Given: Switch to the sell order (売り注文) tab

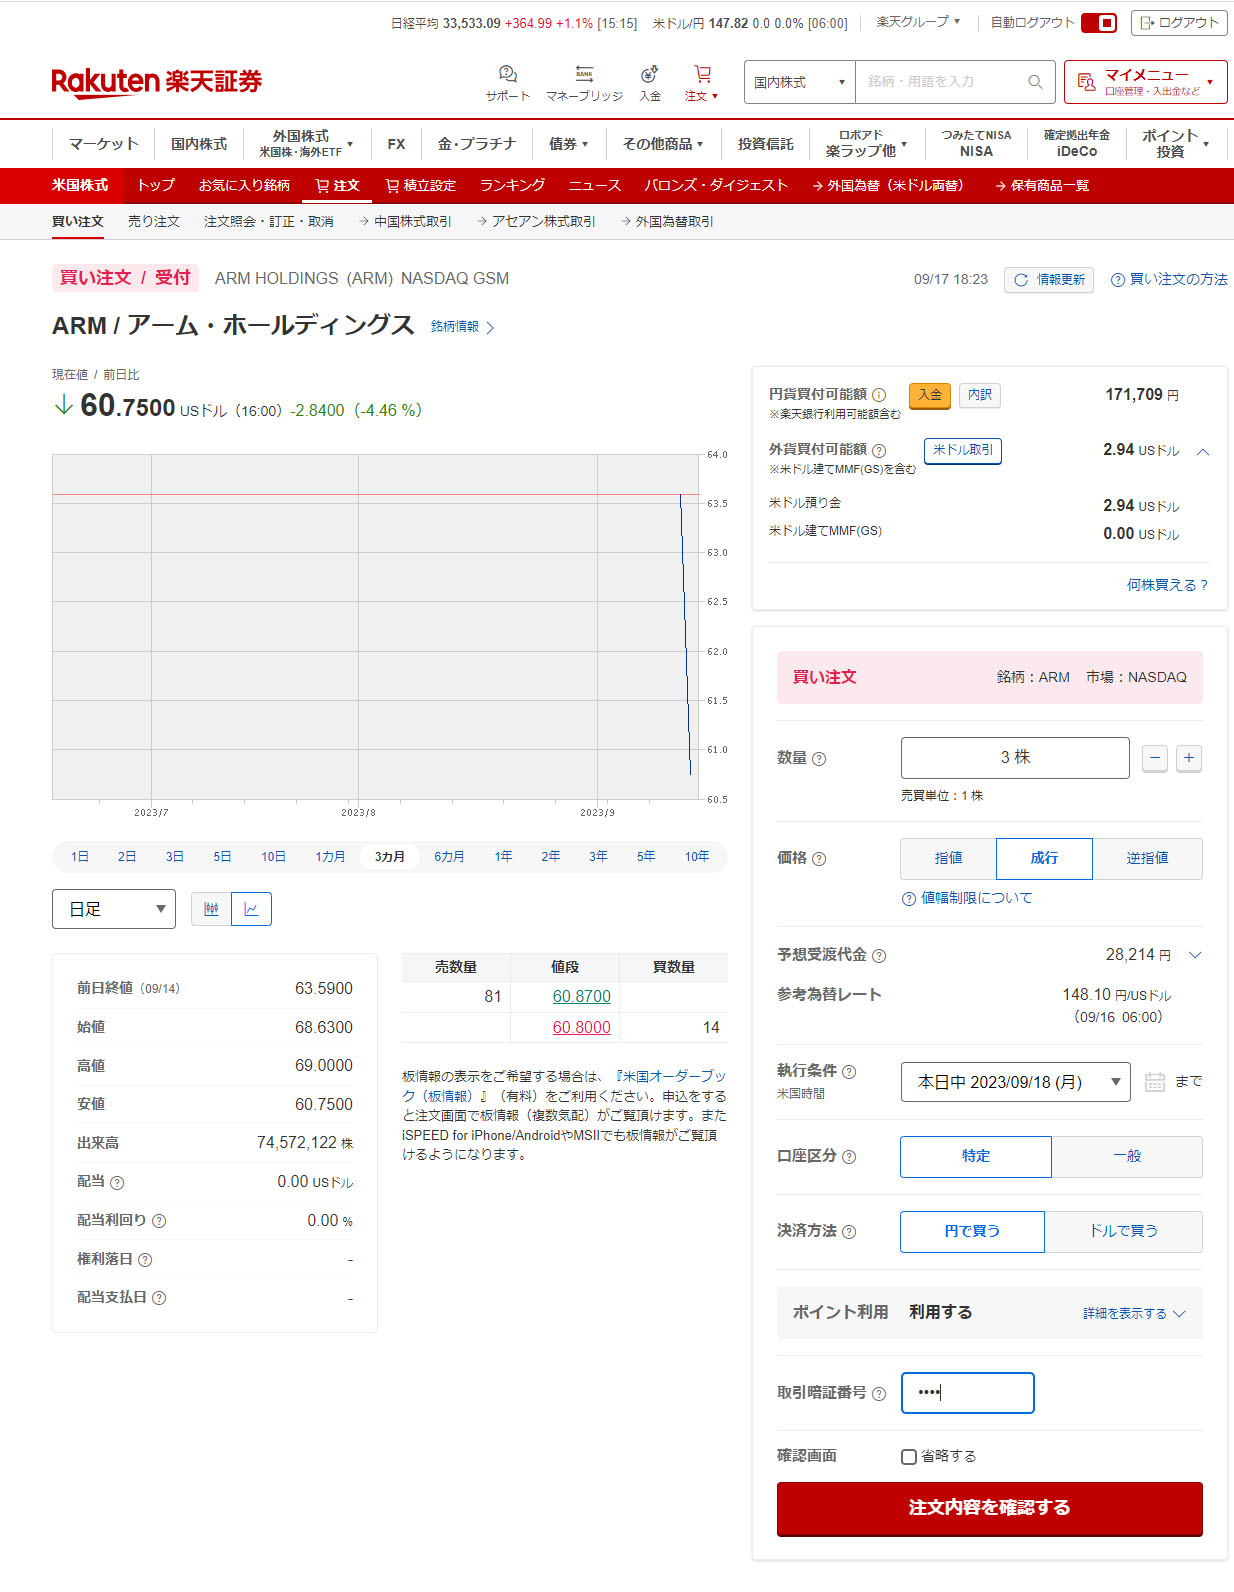Looking at the screenshot, I should [x=153, y=222].
